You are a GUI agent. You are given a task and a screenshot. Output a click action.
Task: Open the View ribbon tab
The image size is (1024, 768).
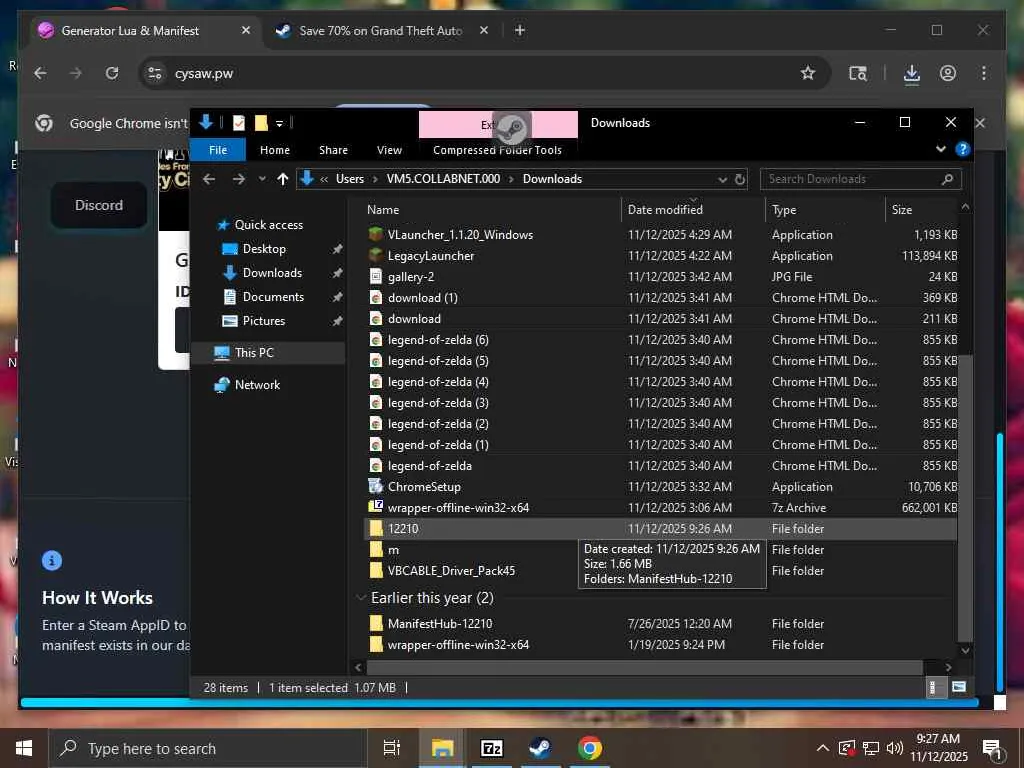[x=389, y=150]
